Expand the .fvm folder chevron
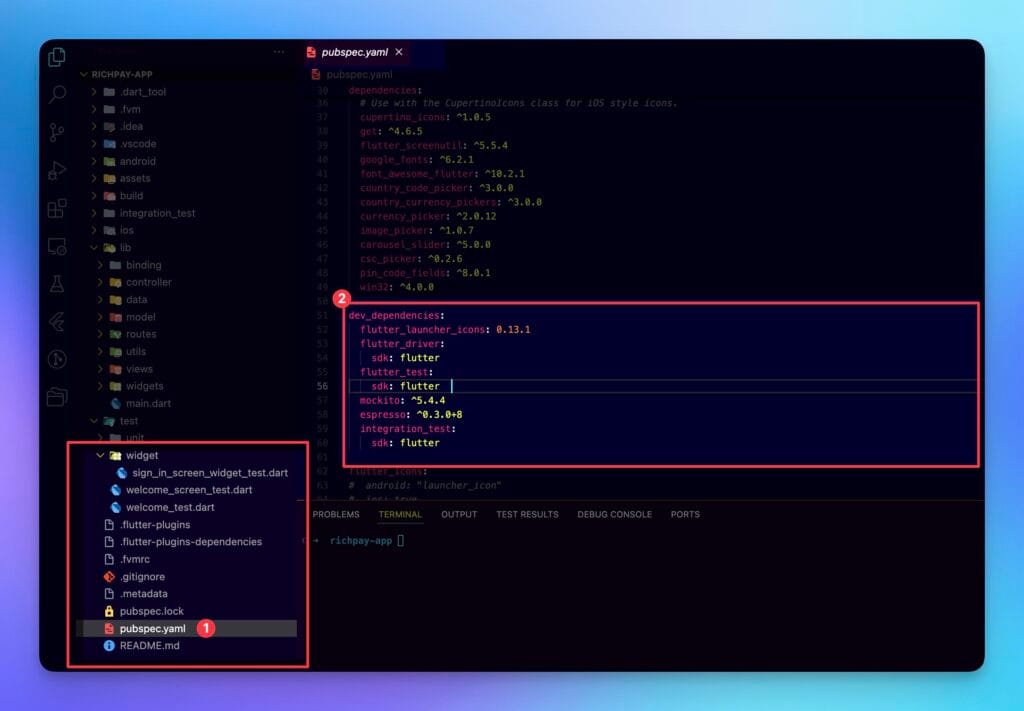The width and height of the screenshot is (1024, 711). coord(94,109)
